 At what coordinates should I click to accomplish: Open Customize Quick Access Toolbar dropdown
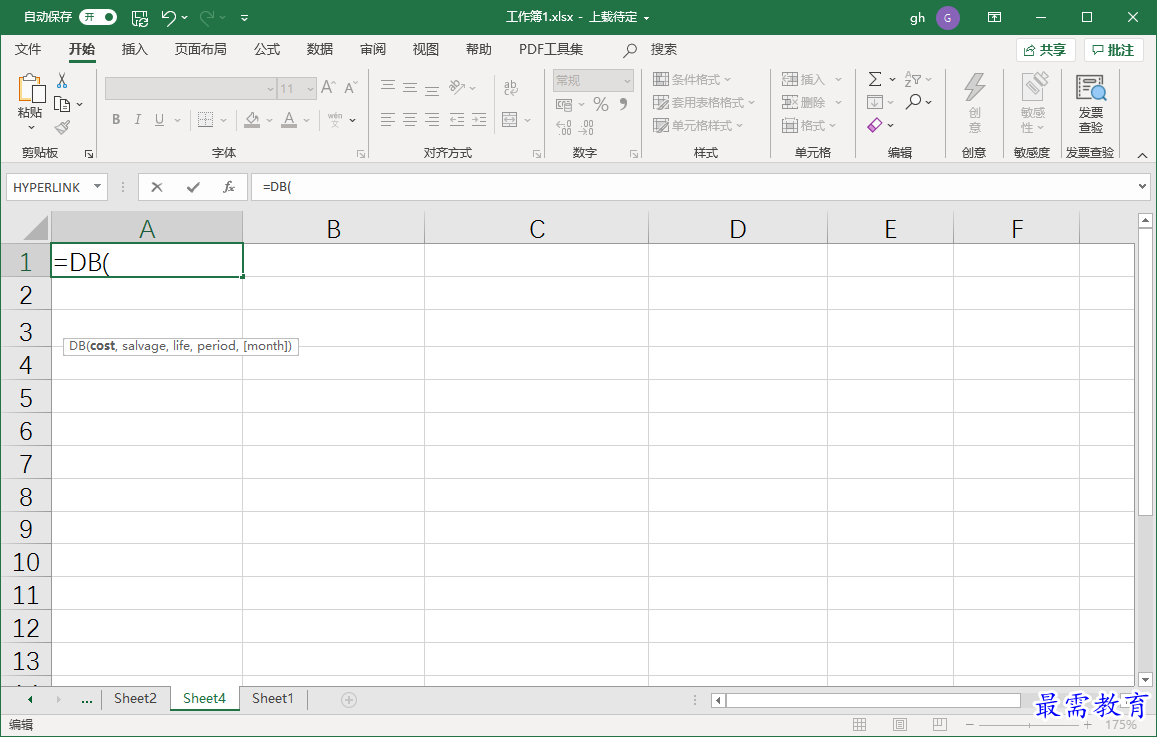[x=244, y=18]
